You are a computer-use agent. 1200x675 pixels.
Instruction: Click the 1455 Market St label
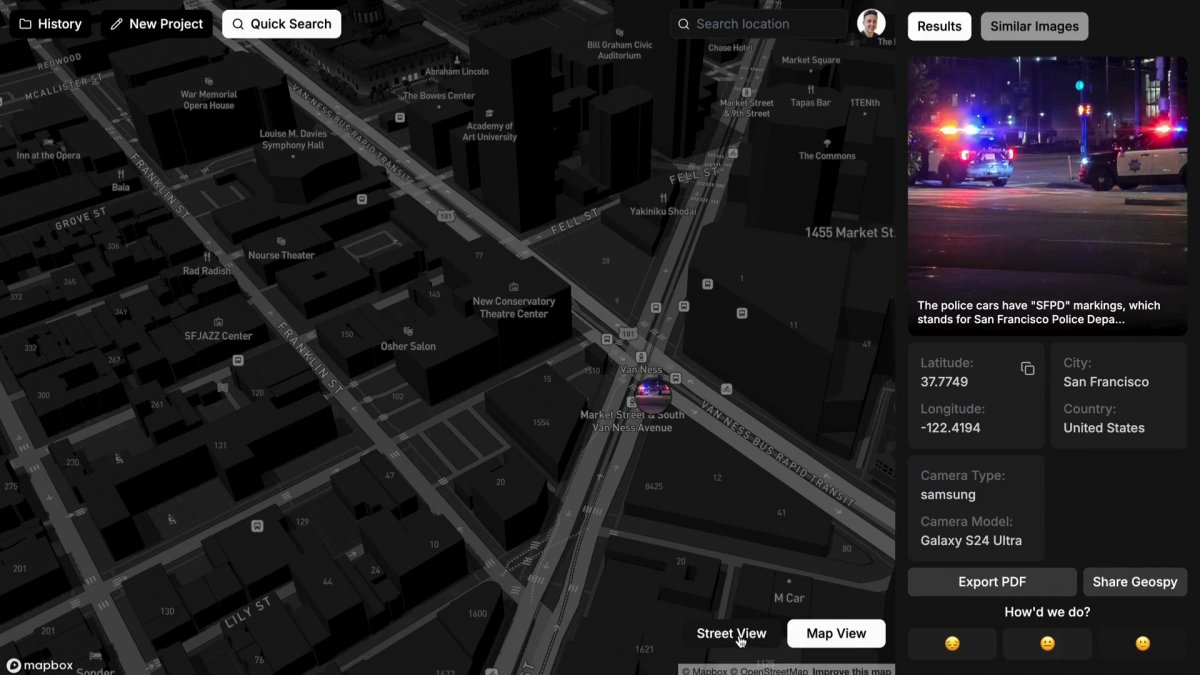[850, 232]
